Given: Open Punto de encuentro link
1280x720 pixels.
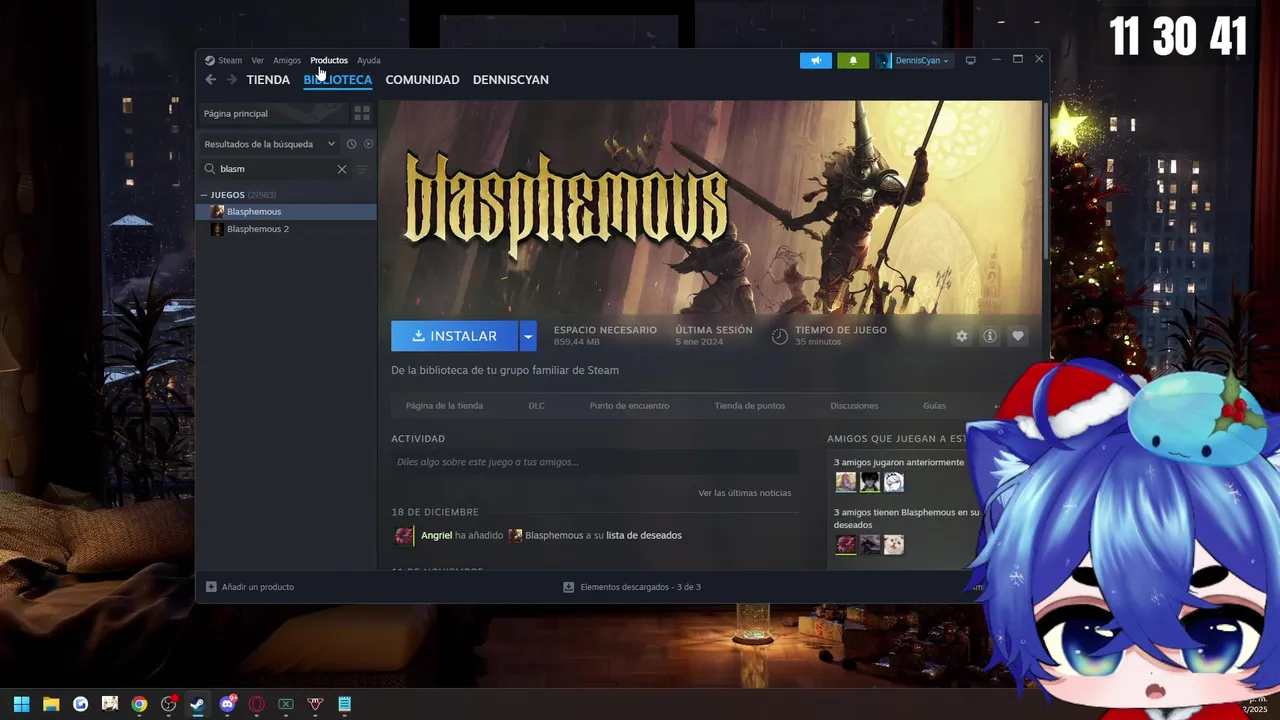Looking at the screenshot, I should coord(630,406).
